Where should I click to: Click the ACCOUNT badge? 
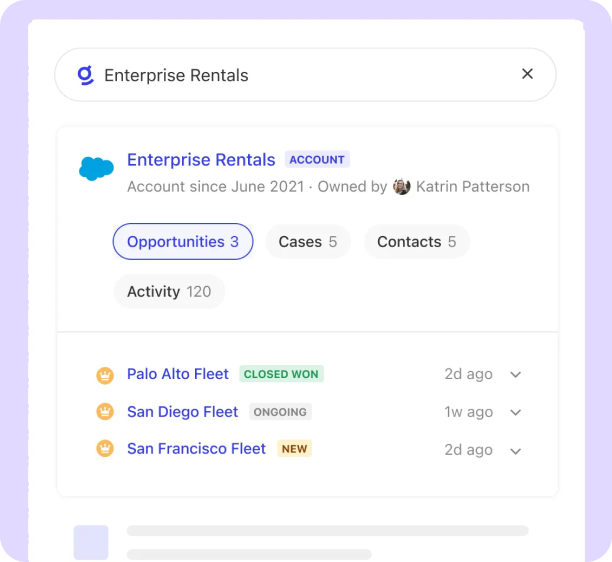317,159
